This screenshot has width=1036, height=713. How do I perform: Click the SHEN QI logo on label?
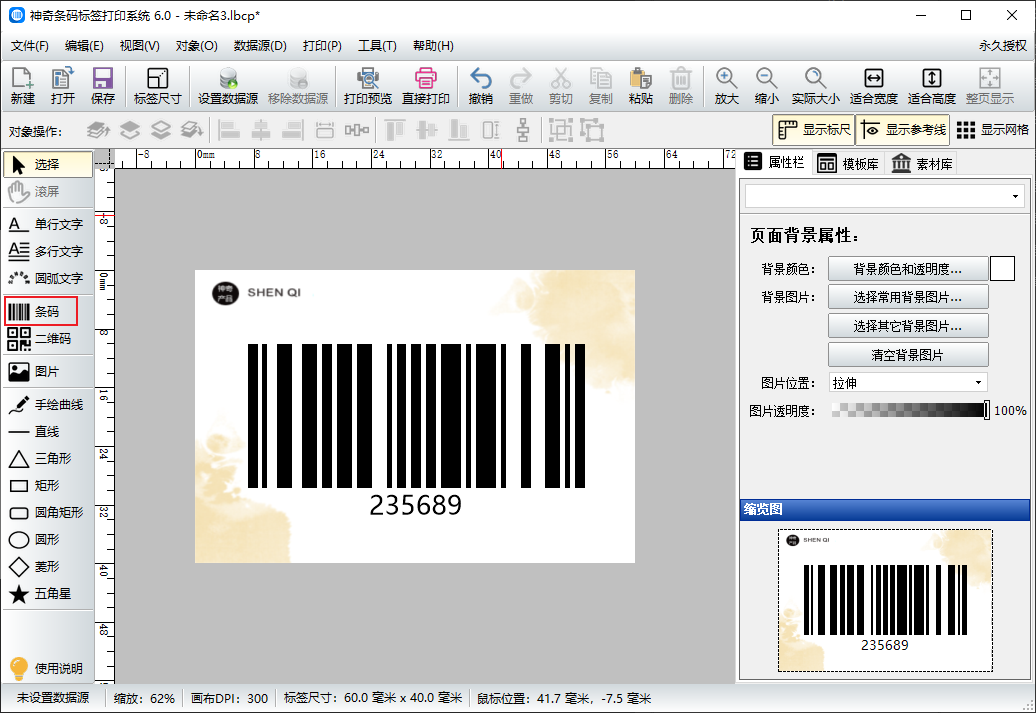256,293
